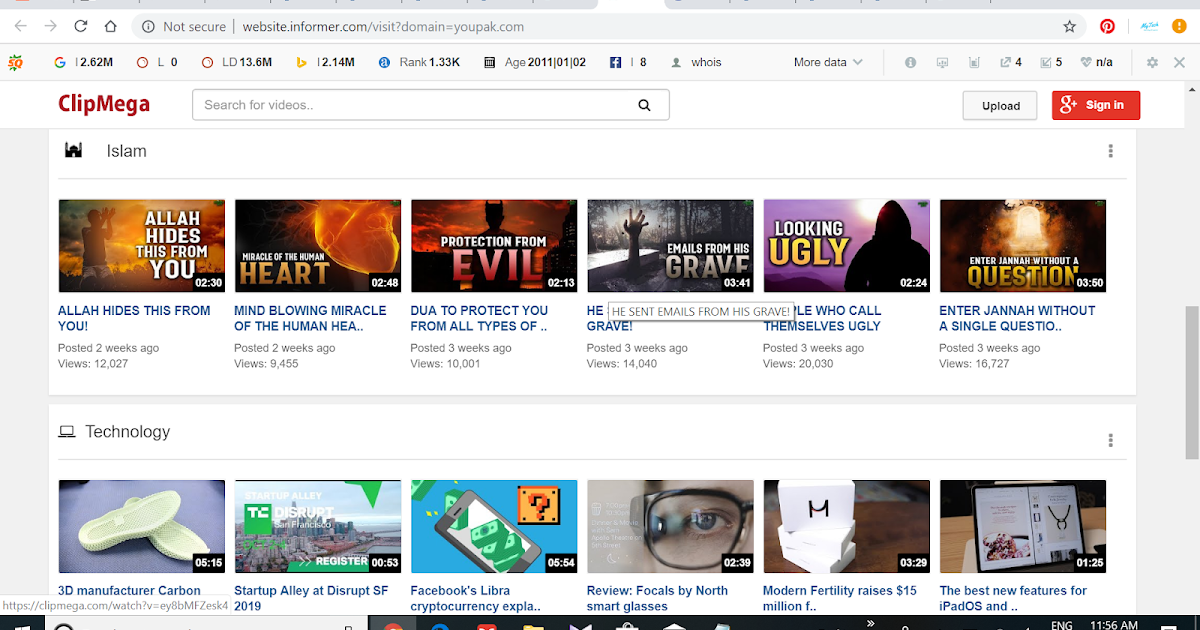This screenshot has width=1200, height=630.
Task: Click the SEO toolbar info icon
Action: pos(910,62)
